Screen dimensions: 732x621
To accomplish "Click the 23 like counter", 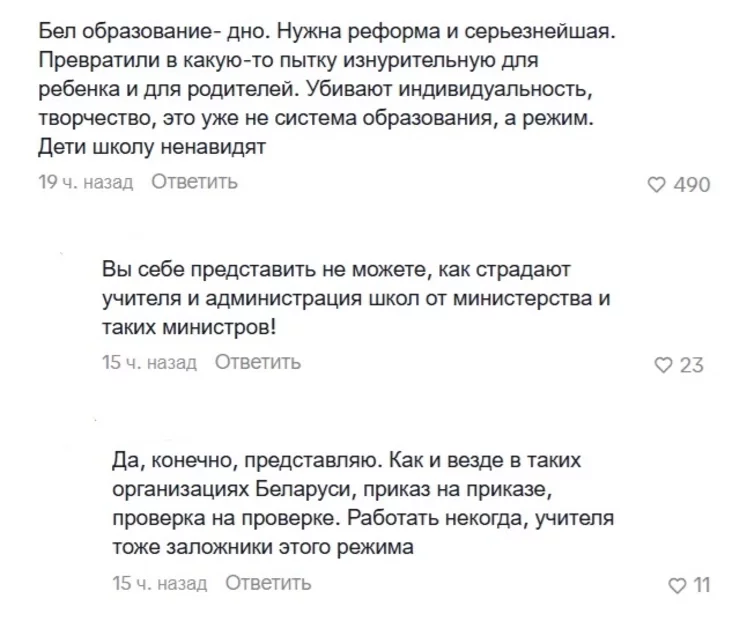I will pyautogui.click(x=691, y=365).
